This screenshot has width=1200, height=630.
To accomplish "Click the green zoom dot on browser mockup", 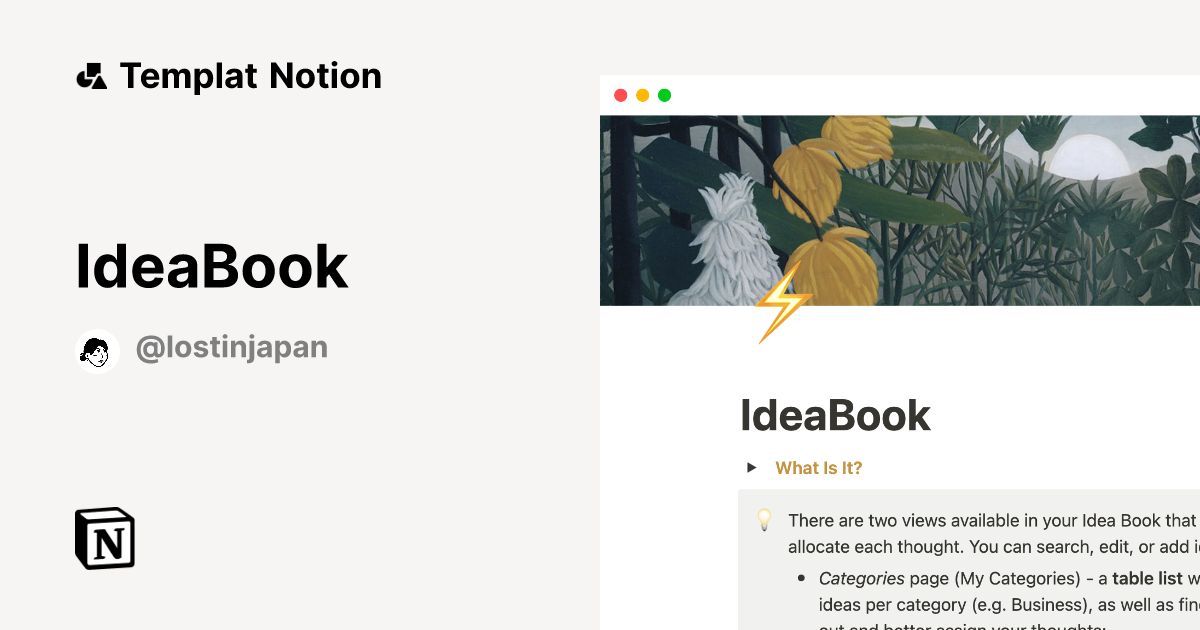I will [664, 95].
